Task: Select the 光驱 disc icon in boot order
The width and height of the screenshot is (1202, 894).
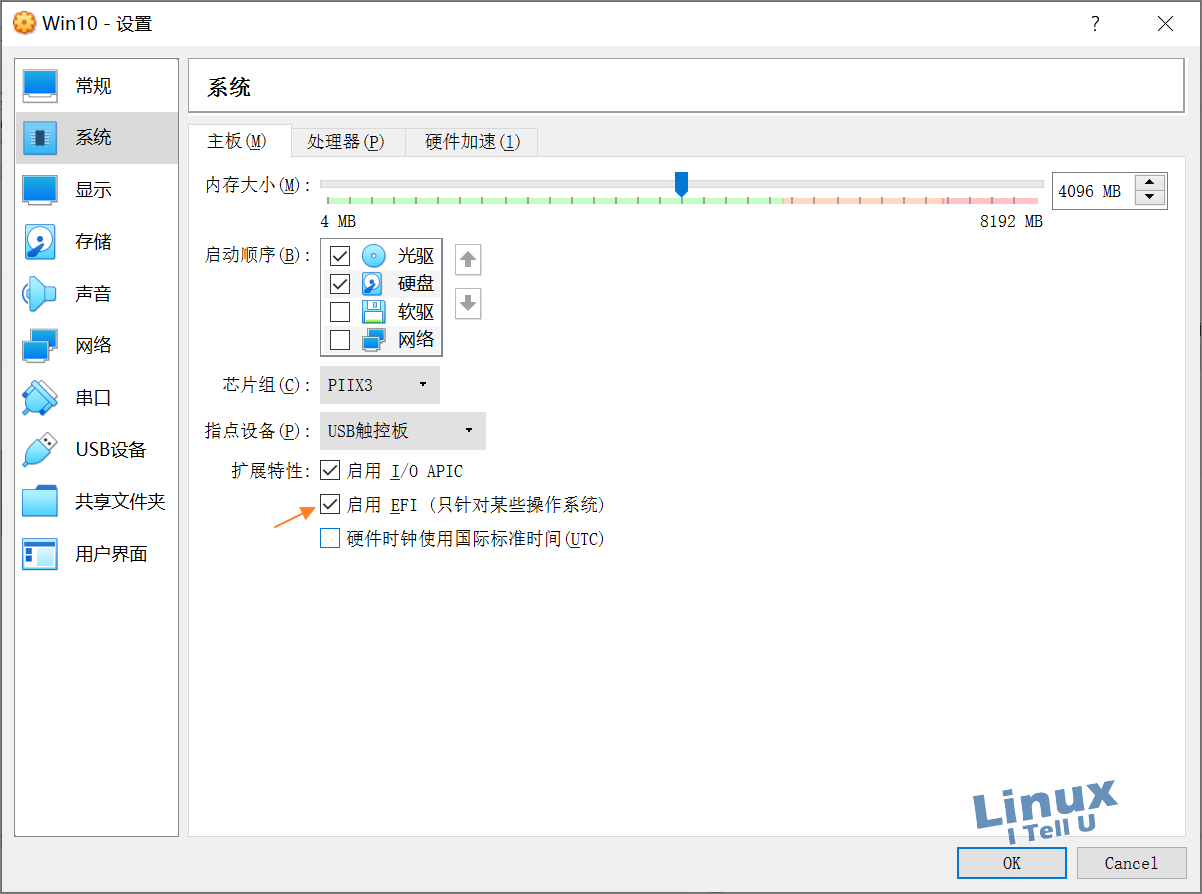Action: [373, 256]
